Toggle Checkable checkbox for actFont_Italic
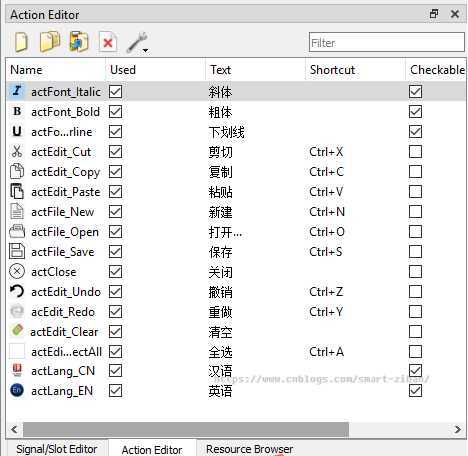The width and height of the screenshot is (468, 456). pyautogui.click(x=415, y=92)
